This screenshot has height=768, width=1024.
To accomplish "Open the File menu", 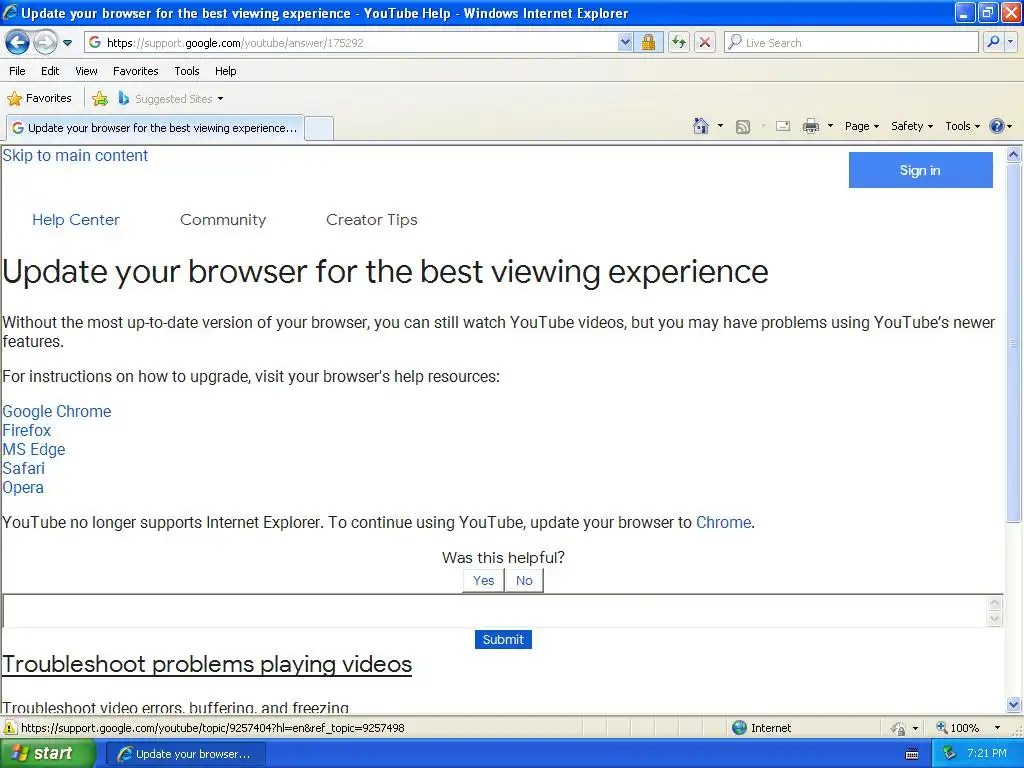I will tap(18, 71).
